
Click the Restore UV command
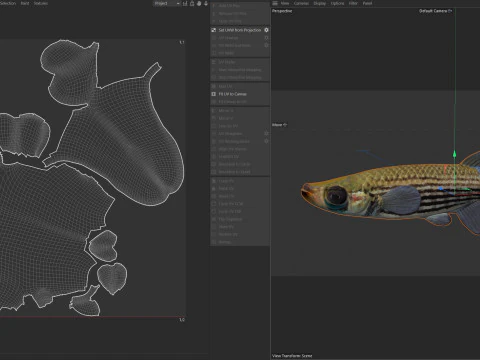pos(228,234)
